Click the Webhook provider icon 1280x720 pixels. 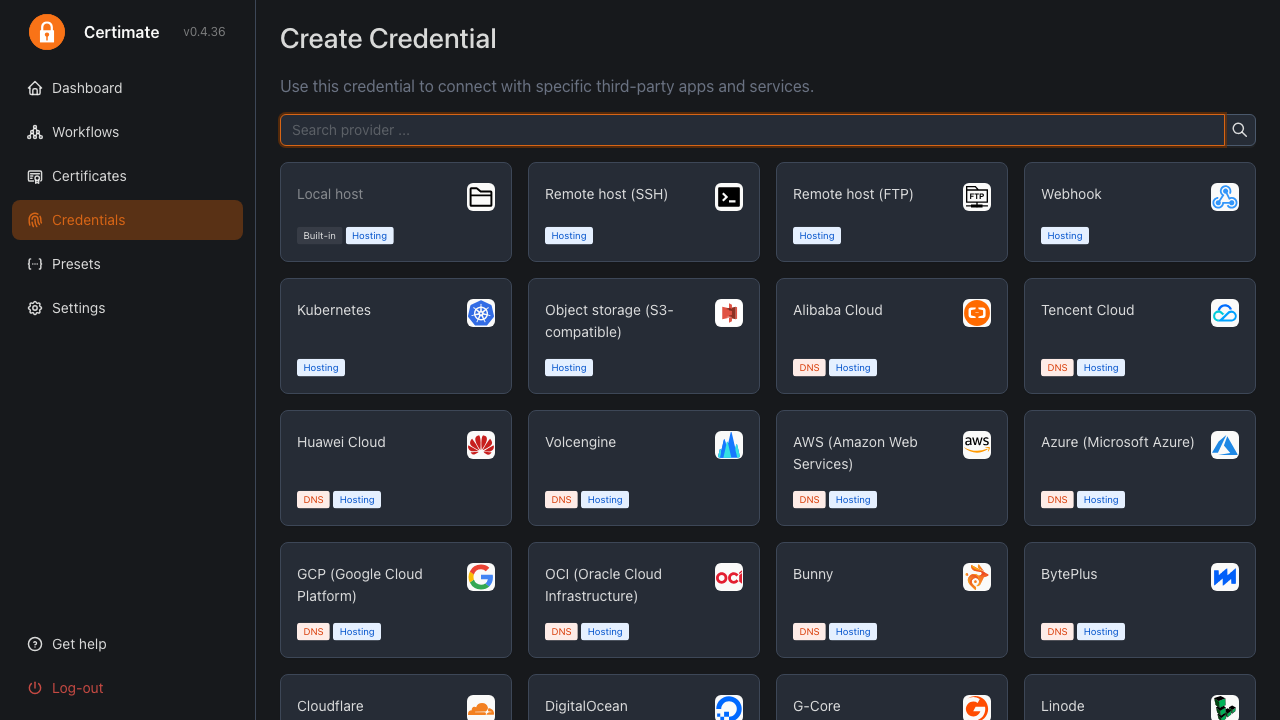pos(1225,197)
